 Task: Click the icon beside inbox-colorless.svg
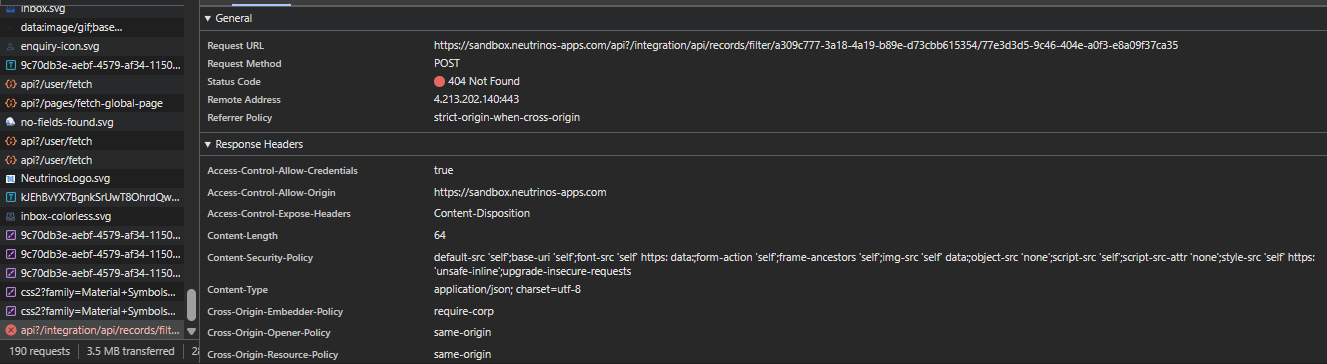coord(11,216)
